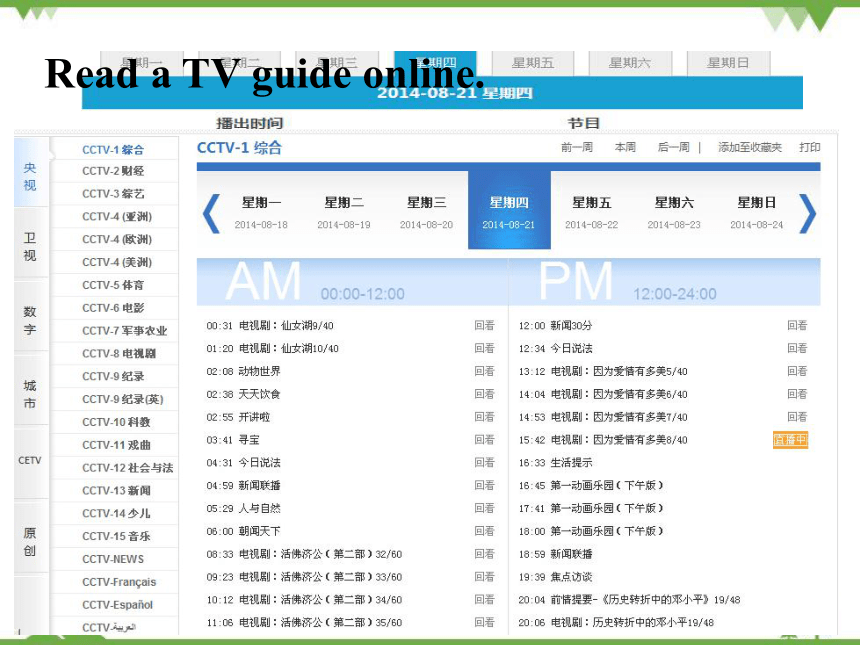This screenshot has width=860, height=645.
Task: Click 回看 for the 02:38 天天饮食 program
Action: pos(484,394)
